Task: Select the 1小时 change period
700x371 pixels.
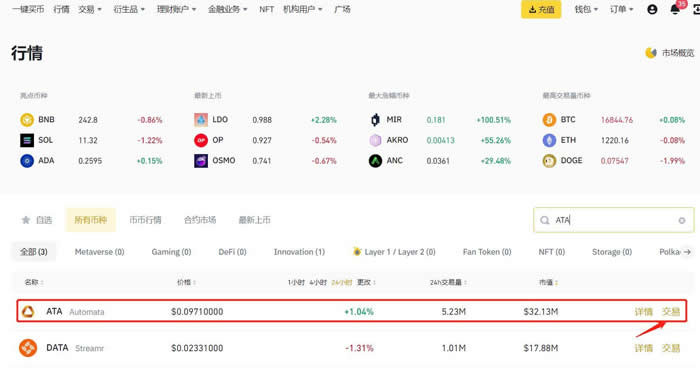Action: (296, 282)
